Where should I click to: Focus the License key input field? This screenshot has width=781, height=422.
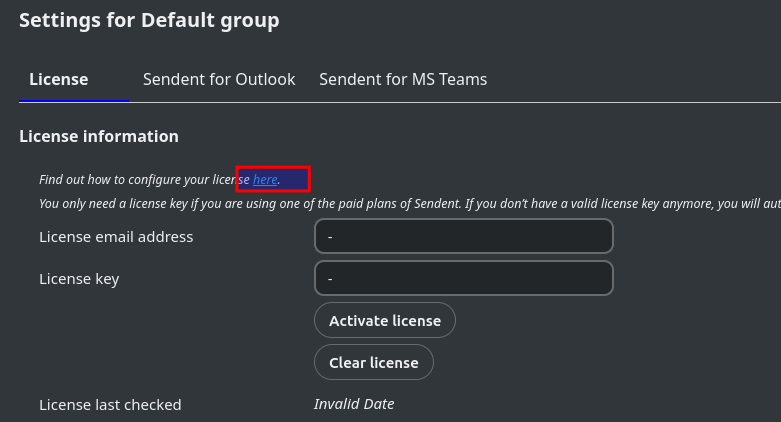463,279
